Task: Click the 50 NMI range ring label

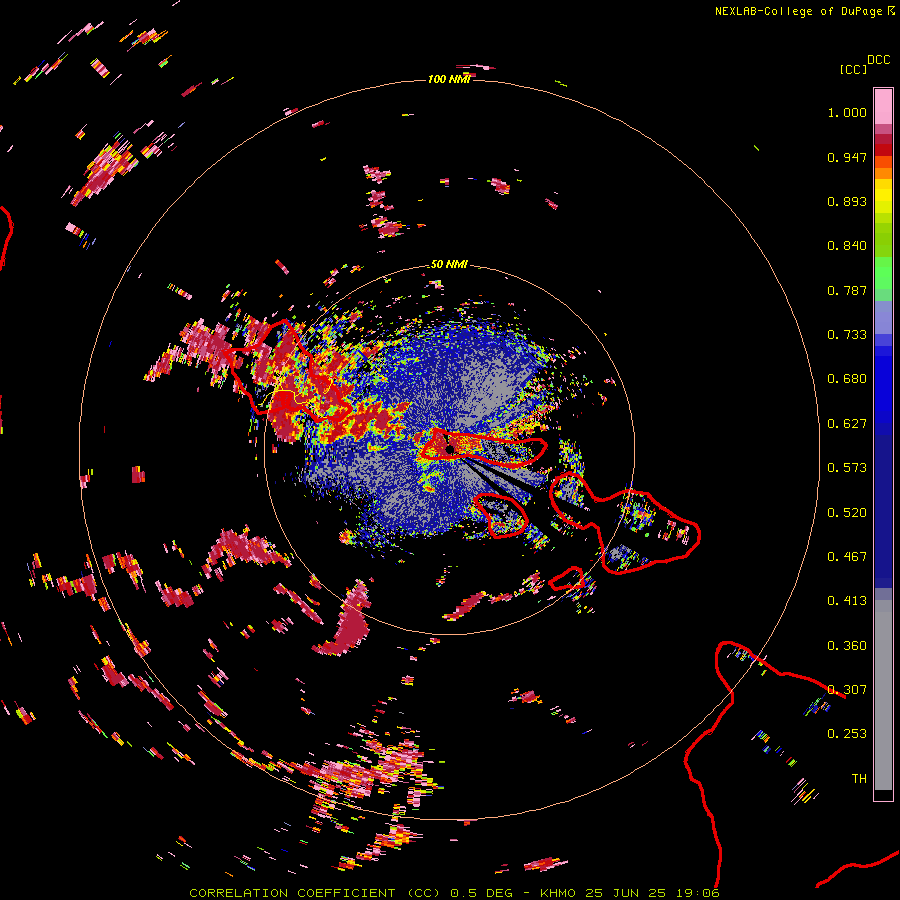Action: (x=449, y=264)
